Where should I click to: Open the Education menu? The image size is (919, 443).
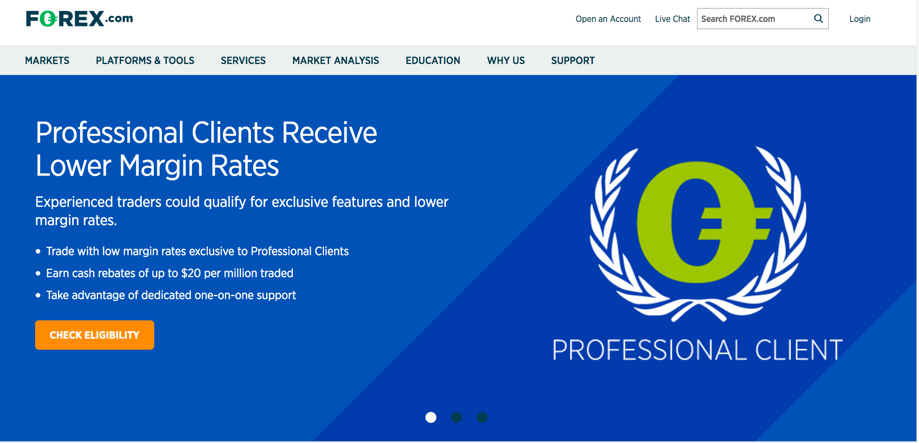[x=433, y=60]
